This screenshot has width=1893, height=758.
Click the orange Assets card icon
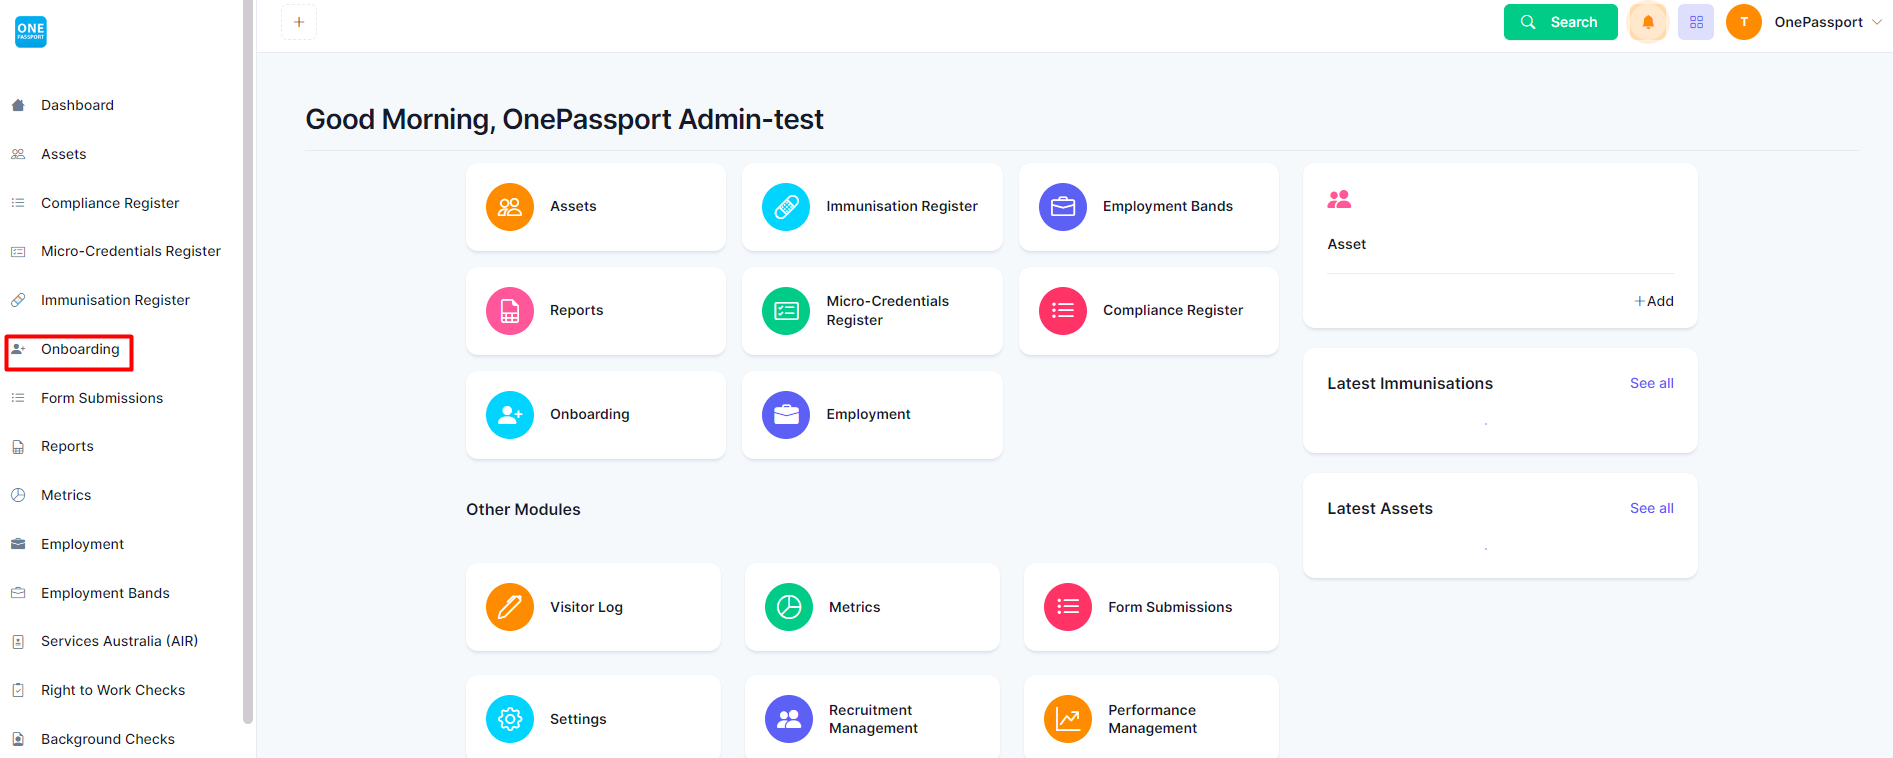coord(510,207)
